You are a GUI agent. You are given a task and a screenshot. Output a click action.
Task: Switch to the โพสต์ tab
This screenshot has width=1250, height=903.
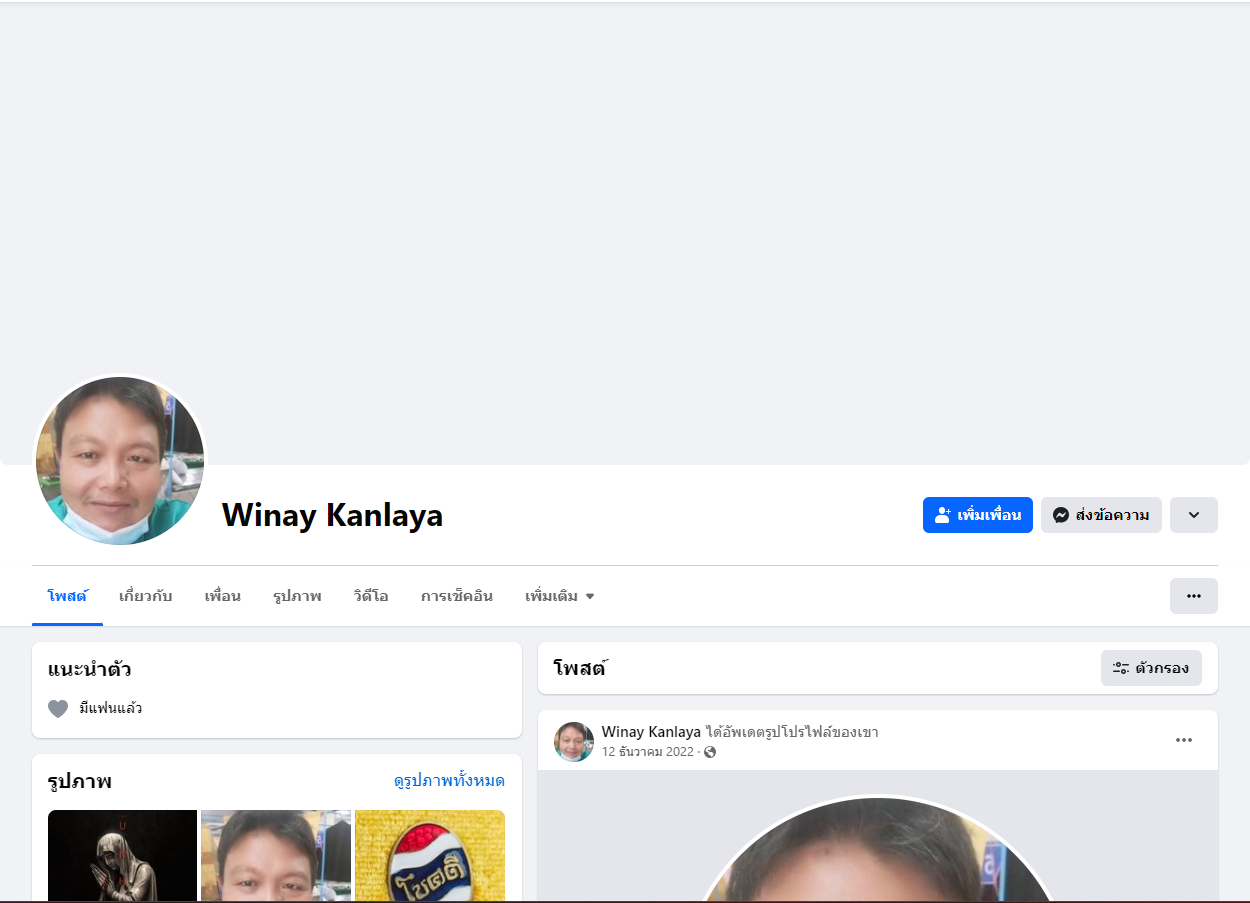[x=67, y=596]
